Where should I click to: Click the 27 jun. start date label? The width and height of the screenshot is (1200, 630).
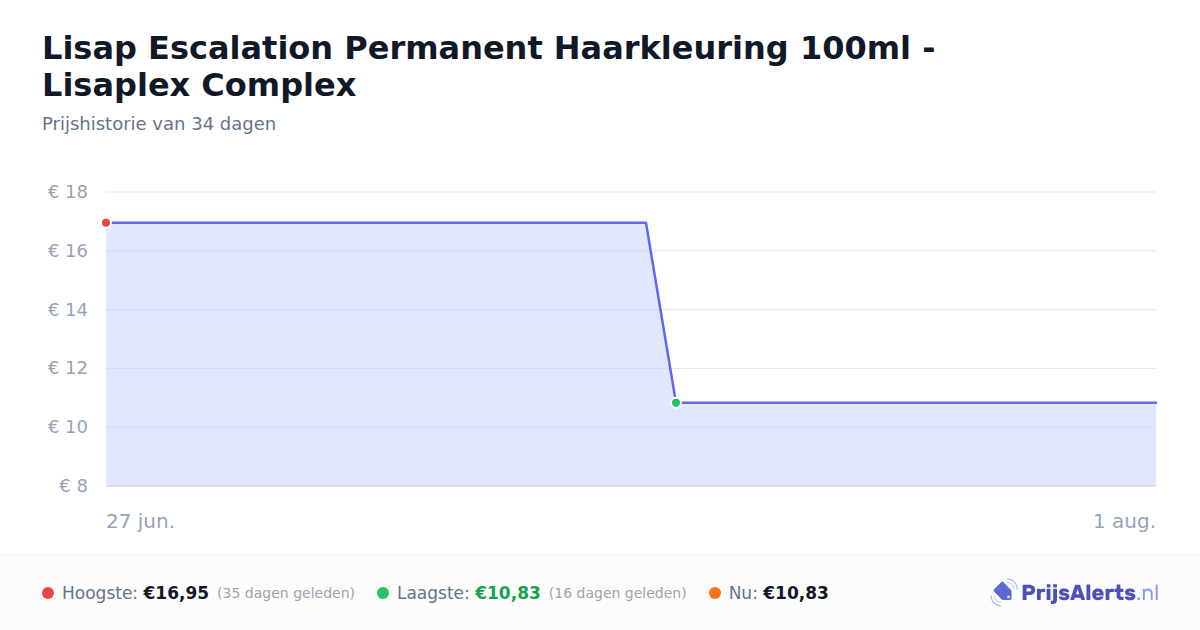(141, 521)
